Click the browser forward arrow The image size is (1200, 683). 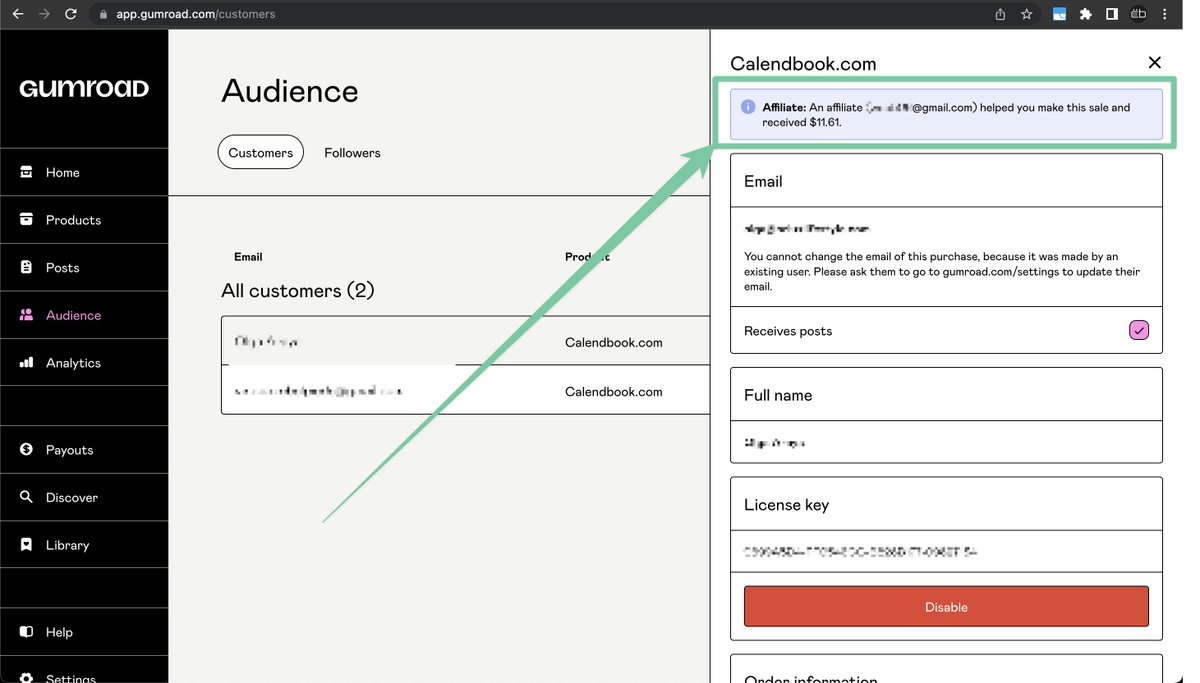coord(43,14)
